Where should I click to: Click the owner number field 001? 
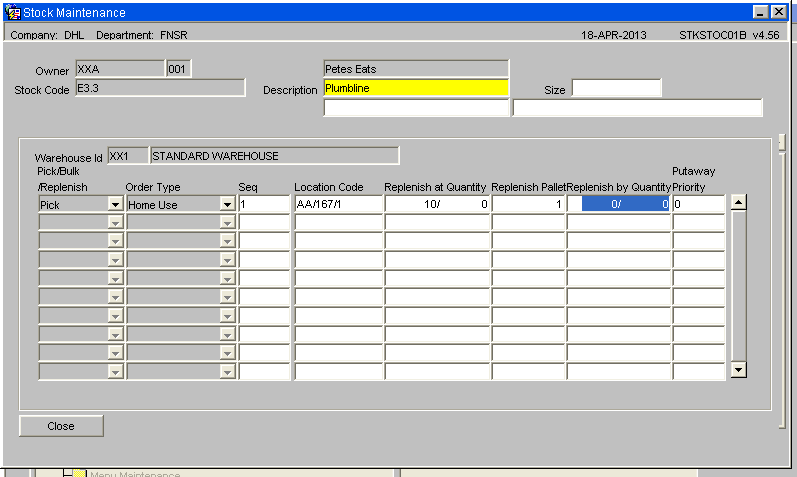[x=178, y=69]
